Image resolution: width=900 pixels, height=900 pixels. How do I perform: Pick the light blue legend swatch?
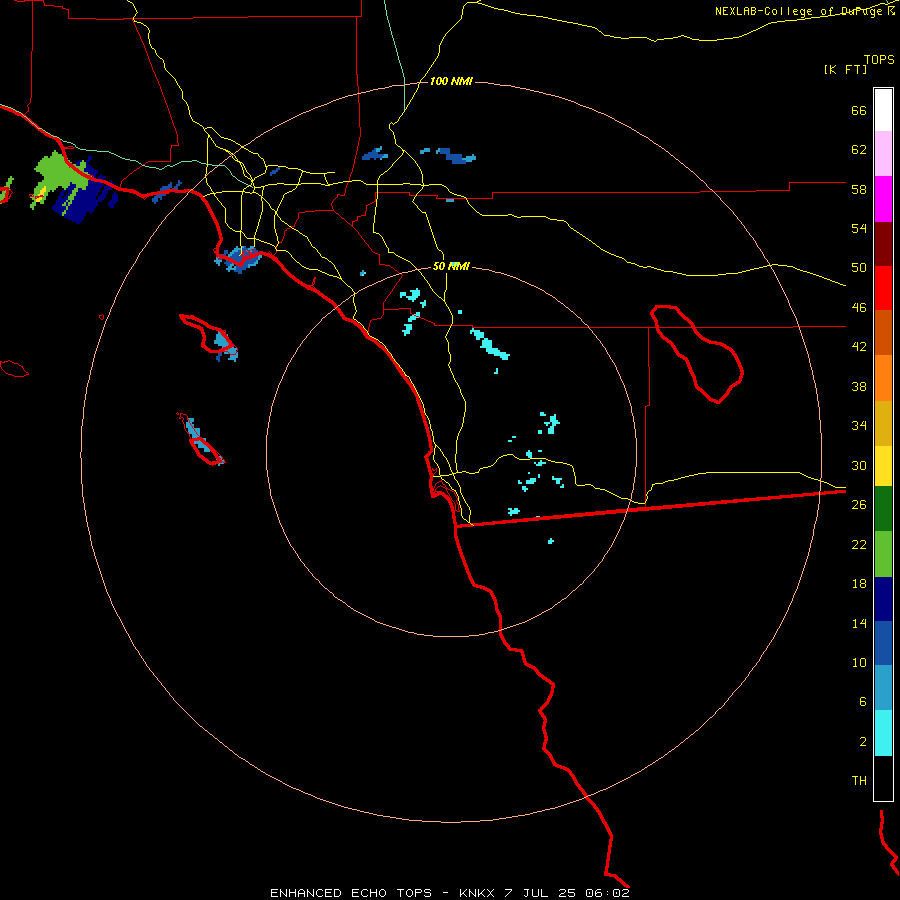pos(883,688)
